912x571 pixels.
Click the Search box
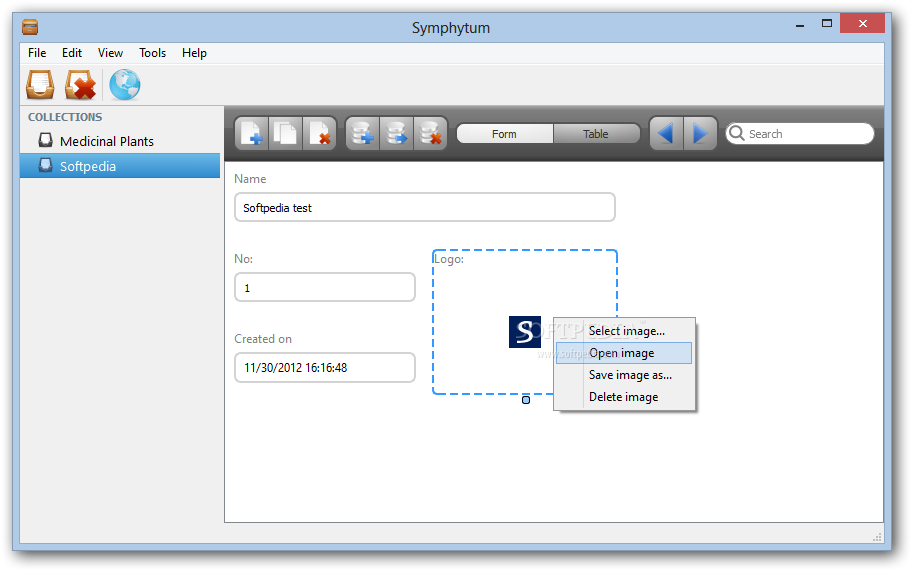coord(800,134)
